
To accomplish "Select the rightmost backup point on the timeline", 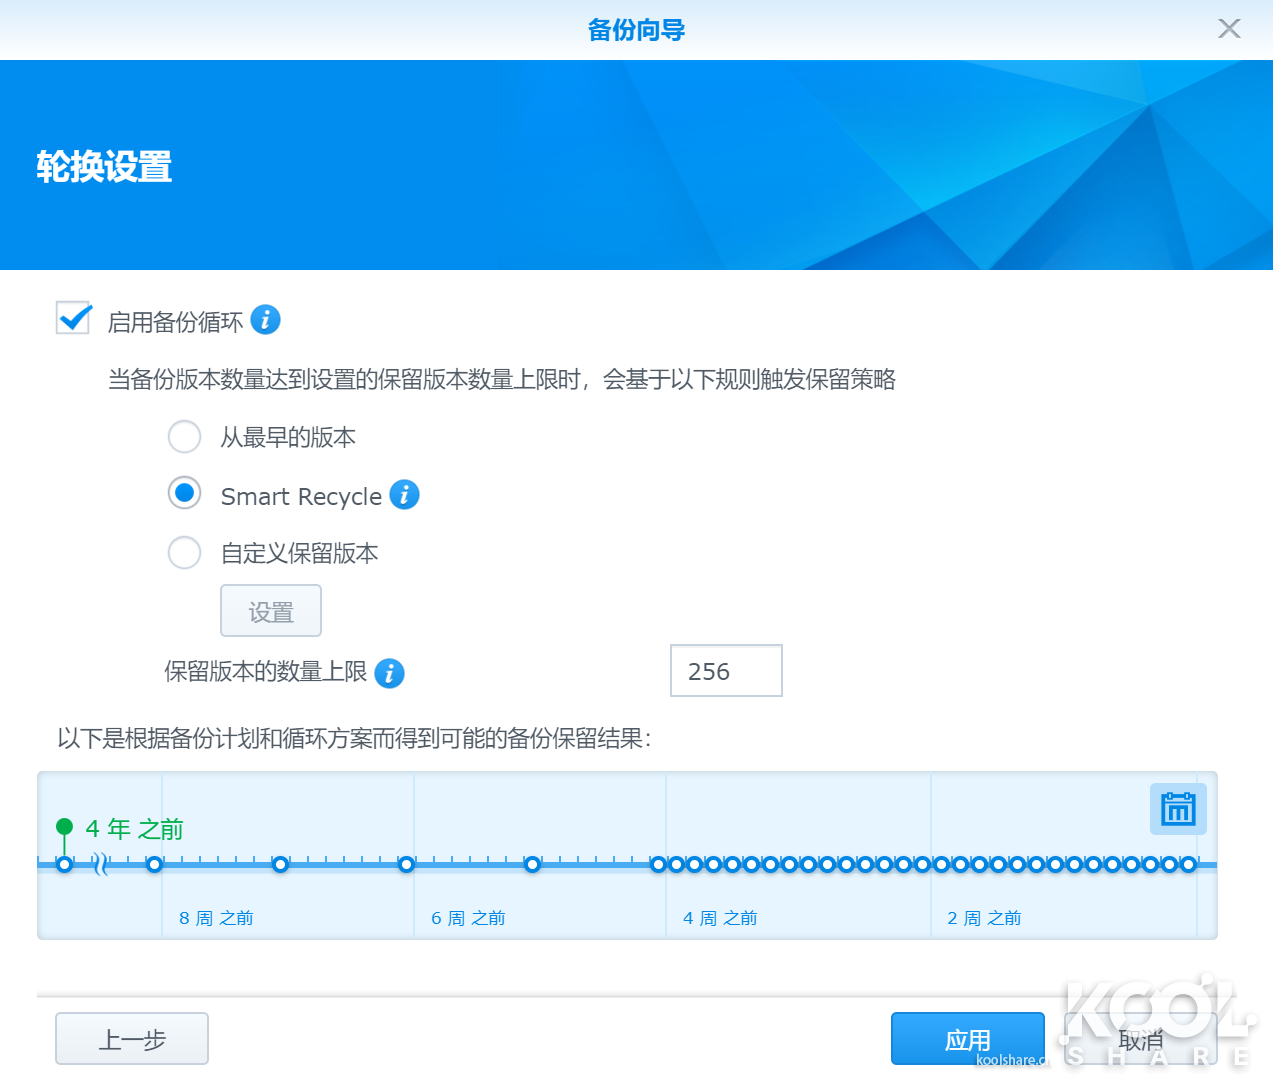I will (x=1188, y=864).
